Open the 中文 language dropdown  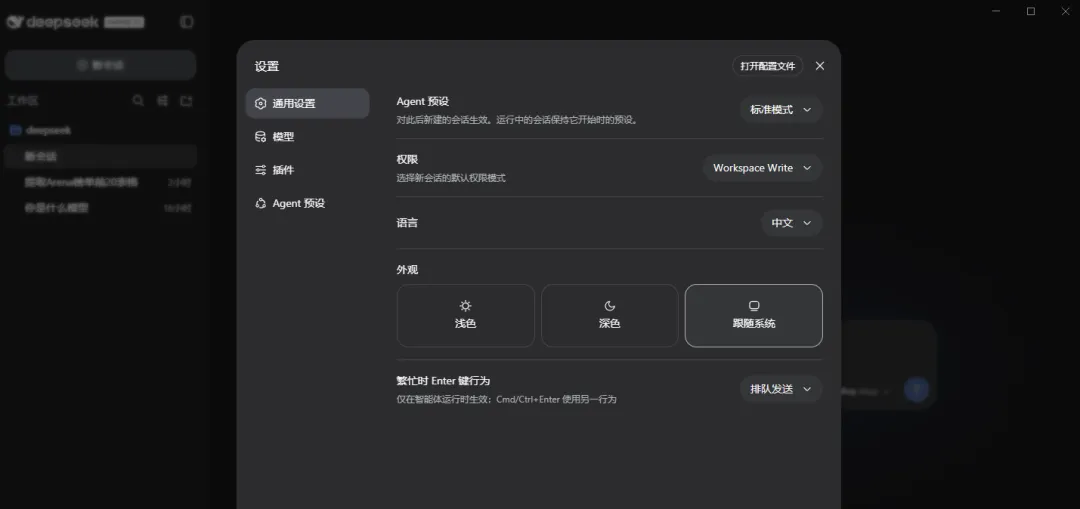791,223
